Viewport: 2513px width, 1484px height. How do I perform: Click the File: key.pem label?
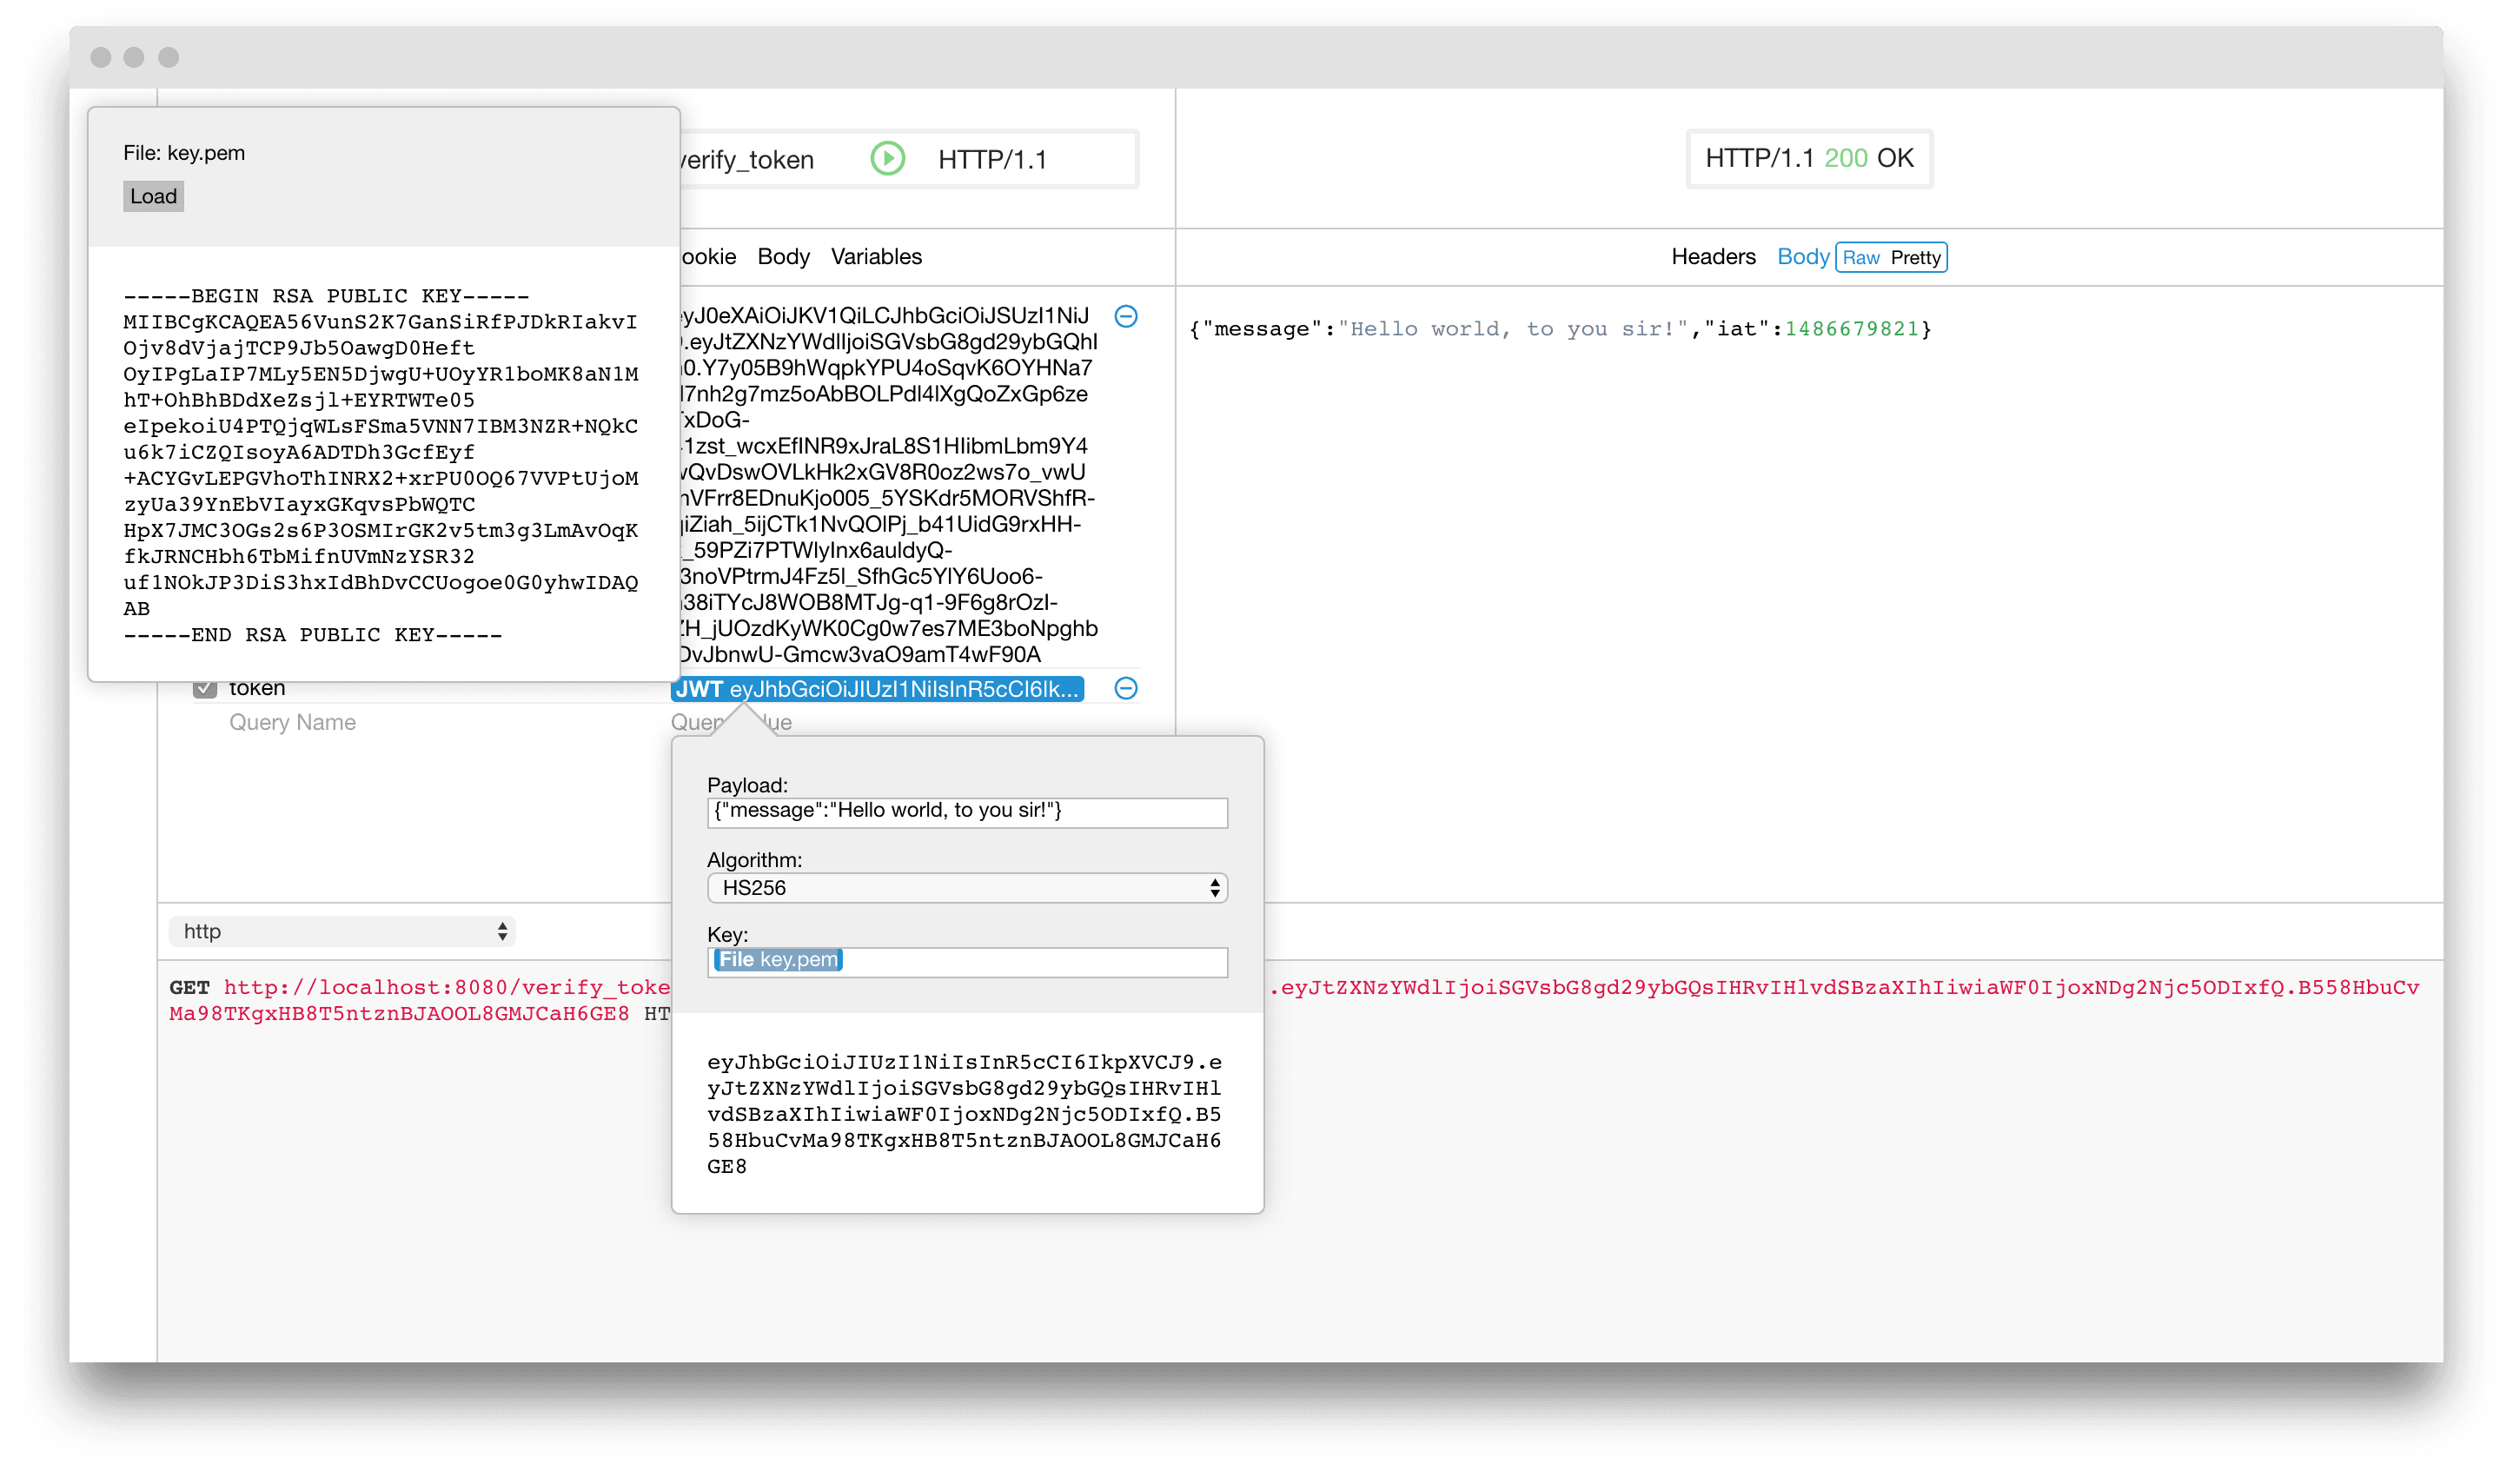click(184, 153)
